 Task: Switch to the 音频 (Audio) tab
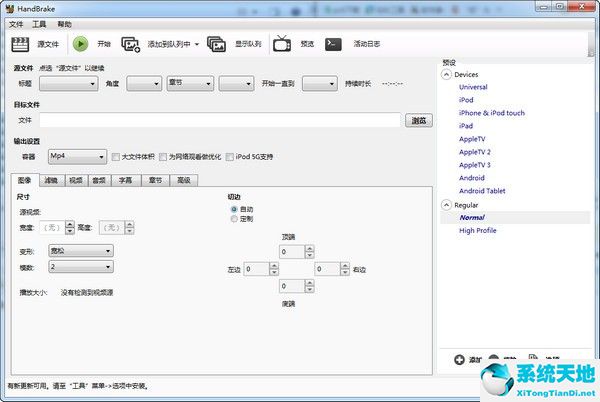(99, 180)
